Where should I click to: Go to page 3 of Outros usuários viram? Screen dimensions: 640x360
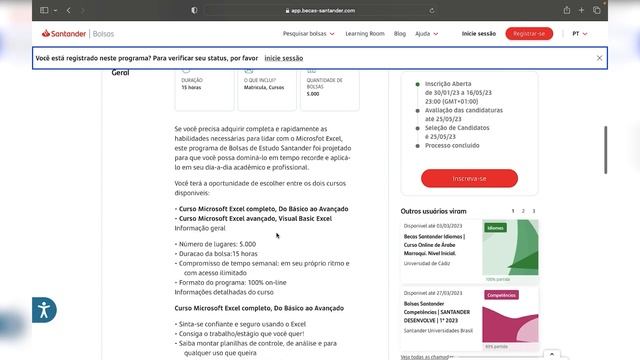(533, 211)
